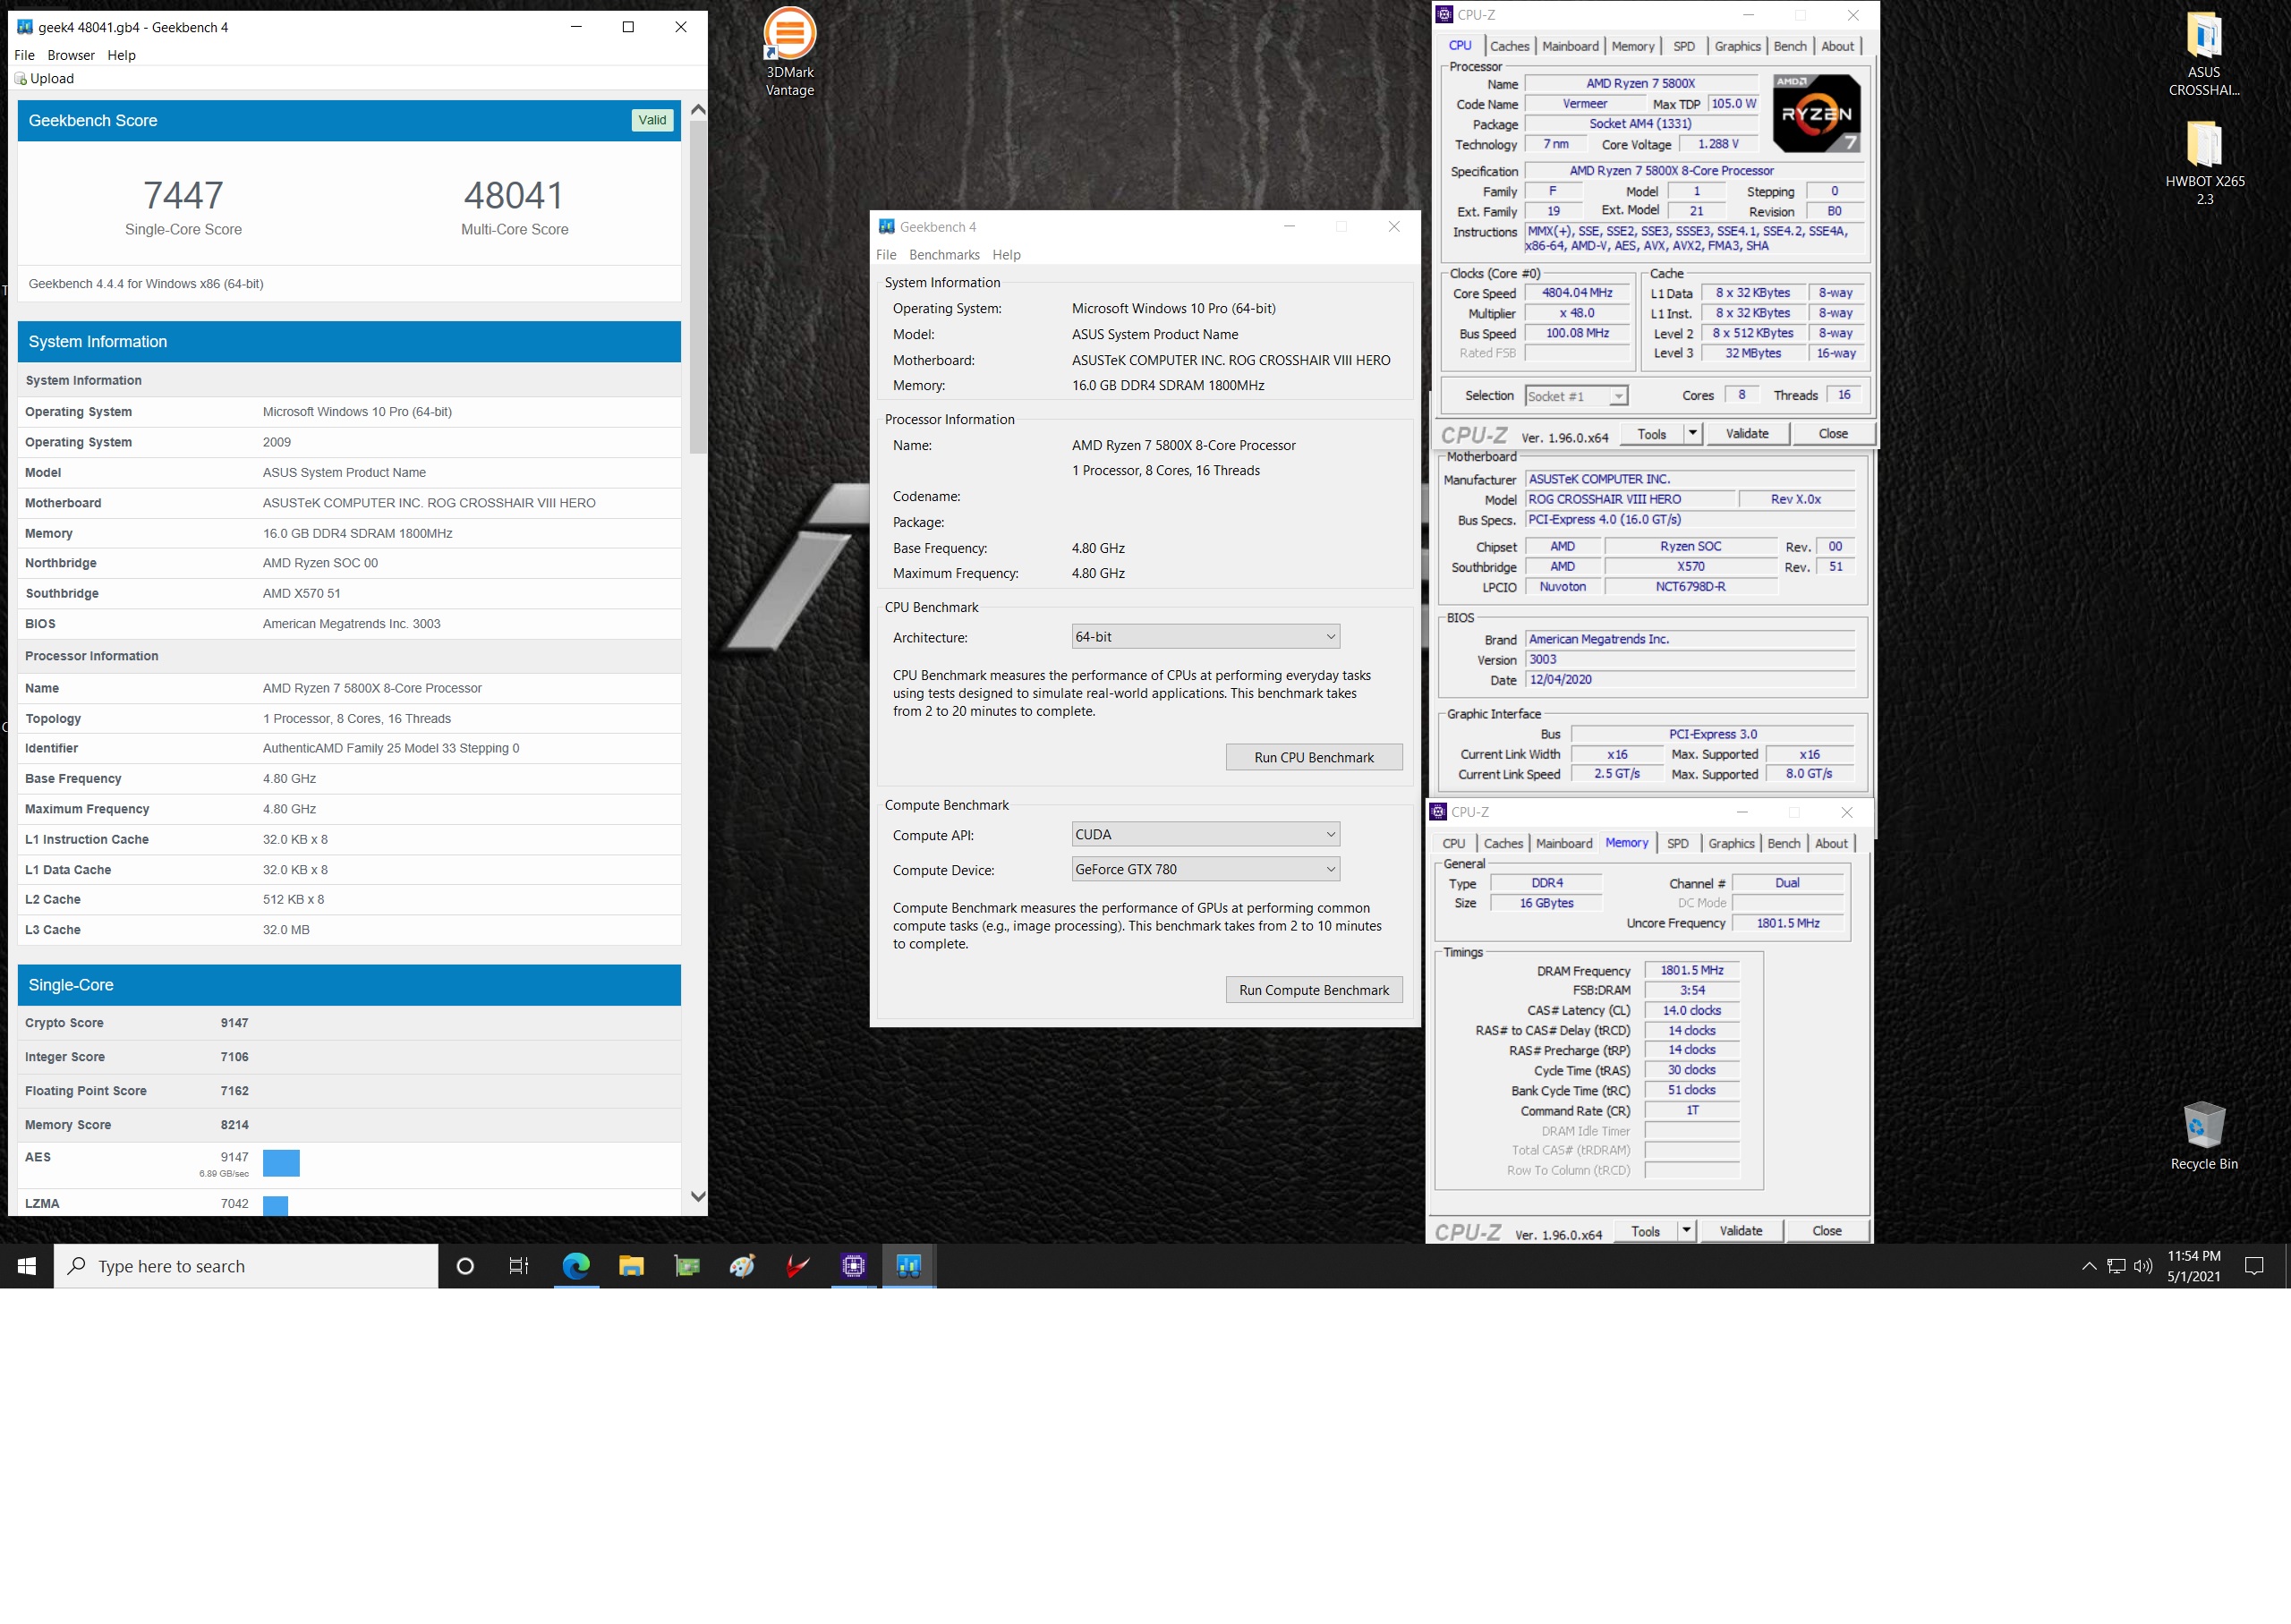Switch to CPU tab in lower CPU-Z
Viewport: 2291px width, 1624px height.
[1454, 844]
